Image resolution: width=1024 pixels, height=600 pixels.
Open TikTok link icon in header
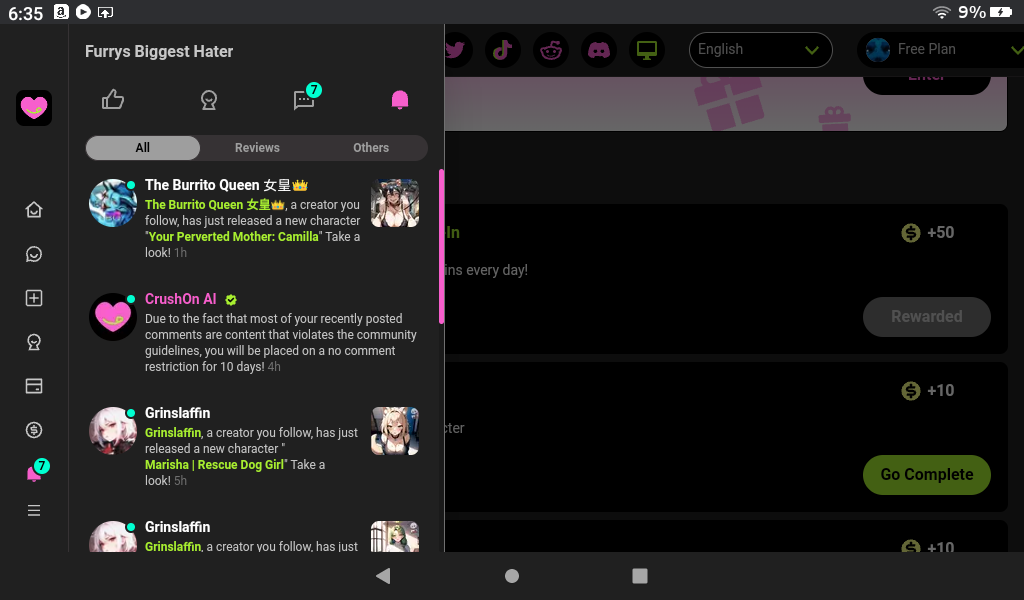pyautogui.click(x=502, y=50)
